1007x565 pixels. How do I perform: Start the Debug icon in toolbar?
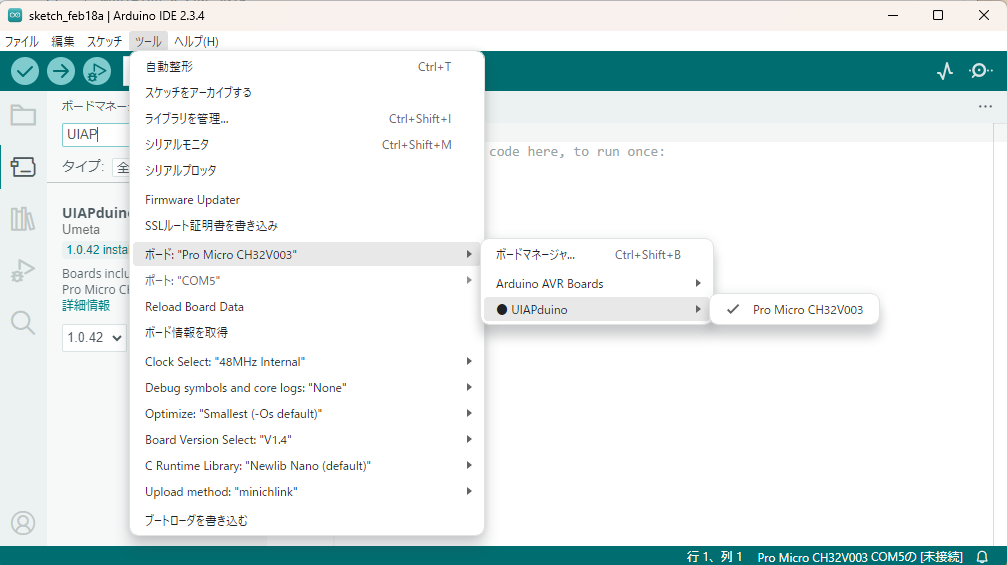97,71
